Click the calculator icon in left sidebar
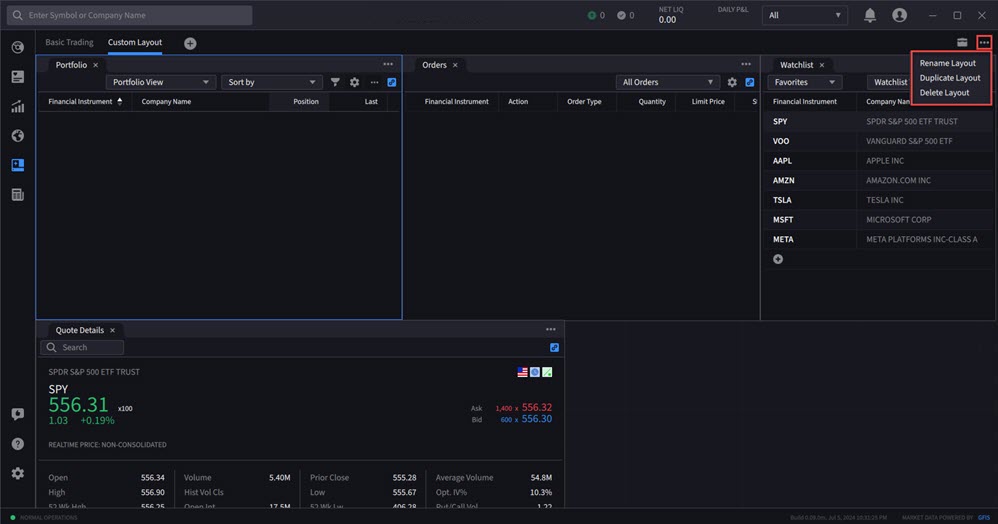 pyautogui.click(x=17, y=195)
